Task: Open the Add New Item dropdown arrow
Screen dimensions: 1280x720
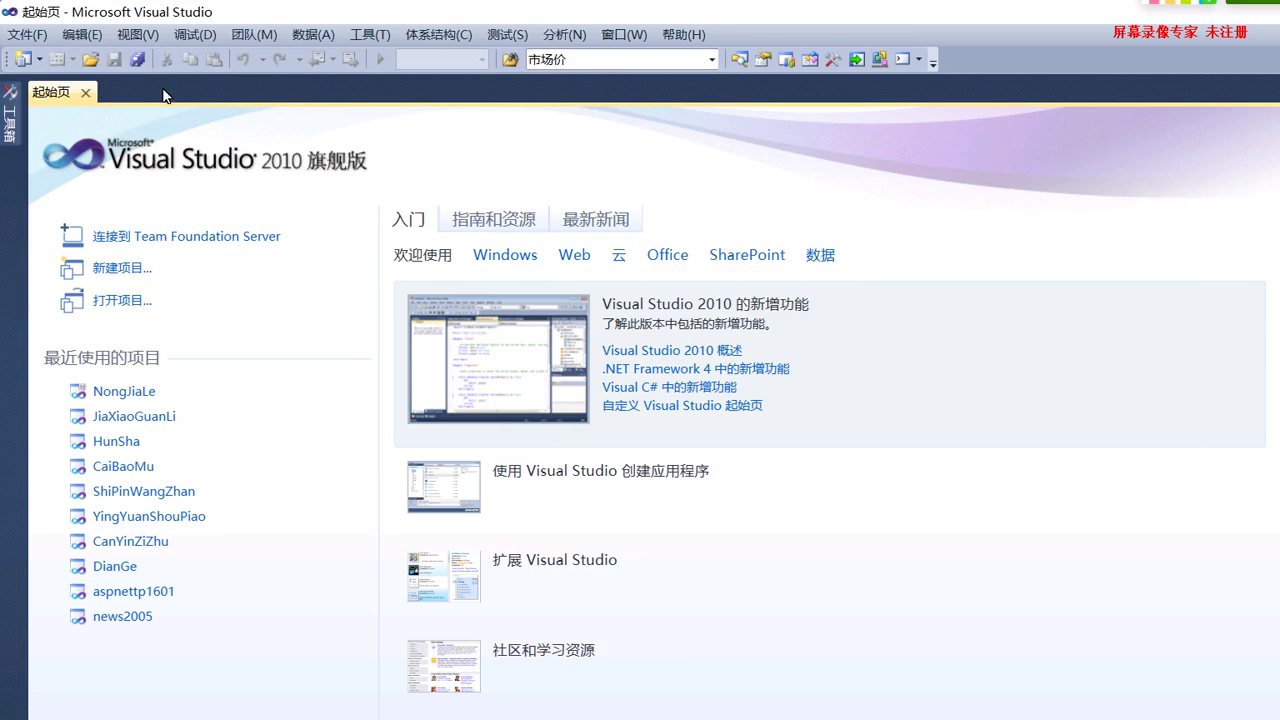Action: click(73, 60)
